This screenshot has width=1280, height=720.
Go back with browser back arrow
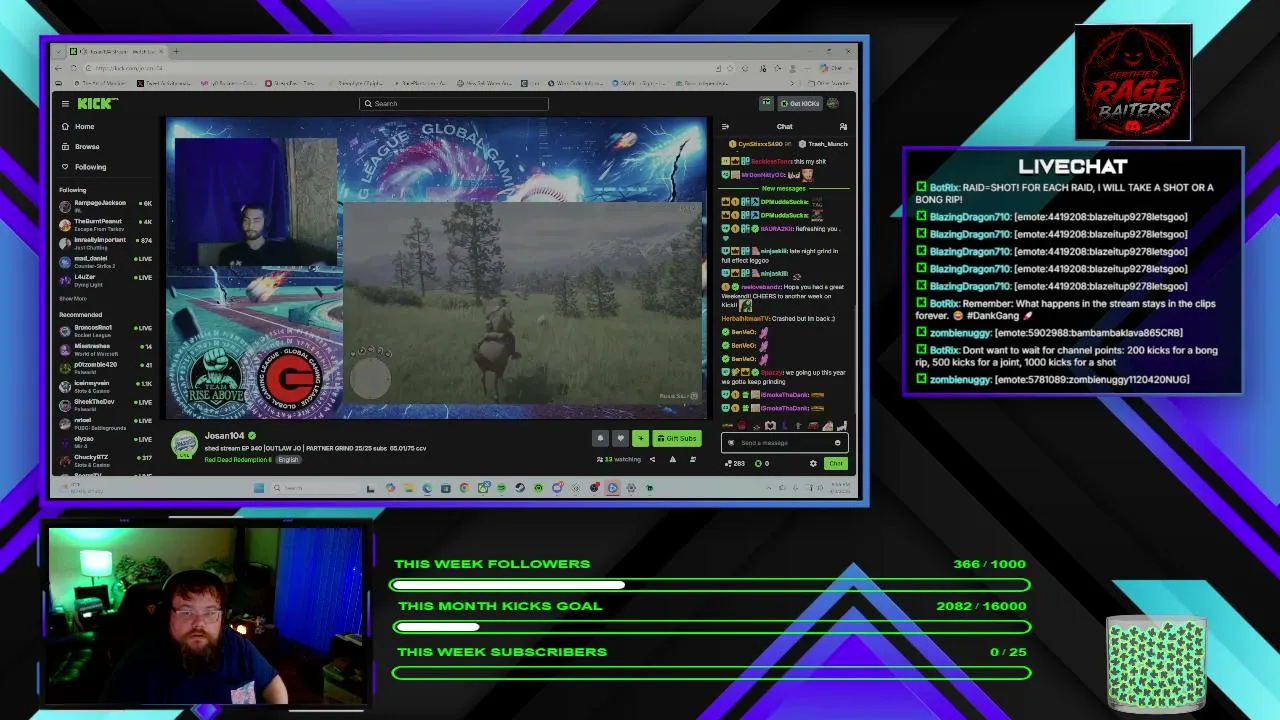(x=59, y=68)
